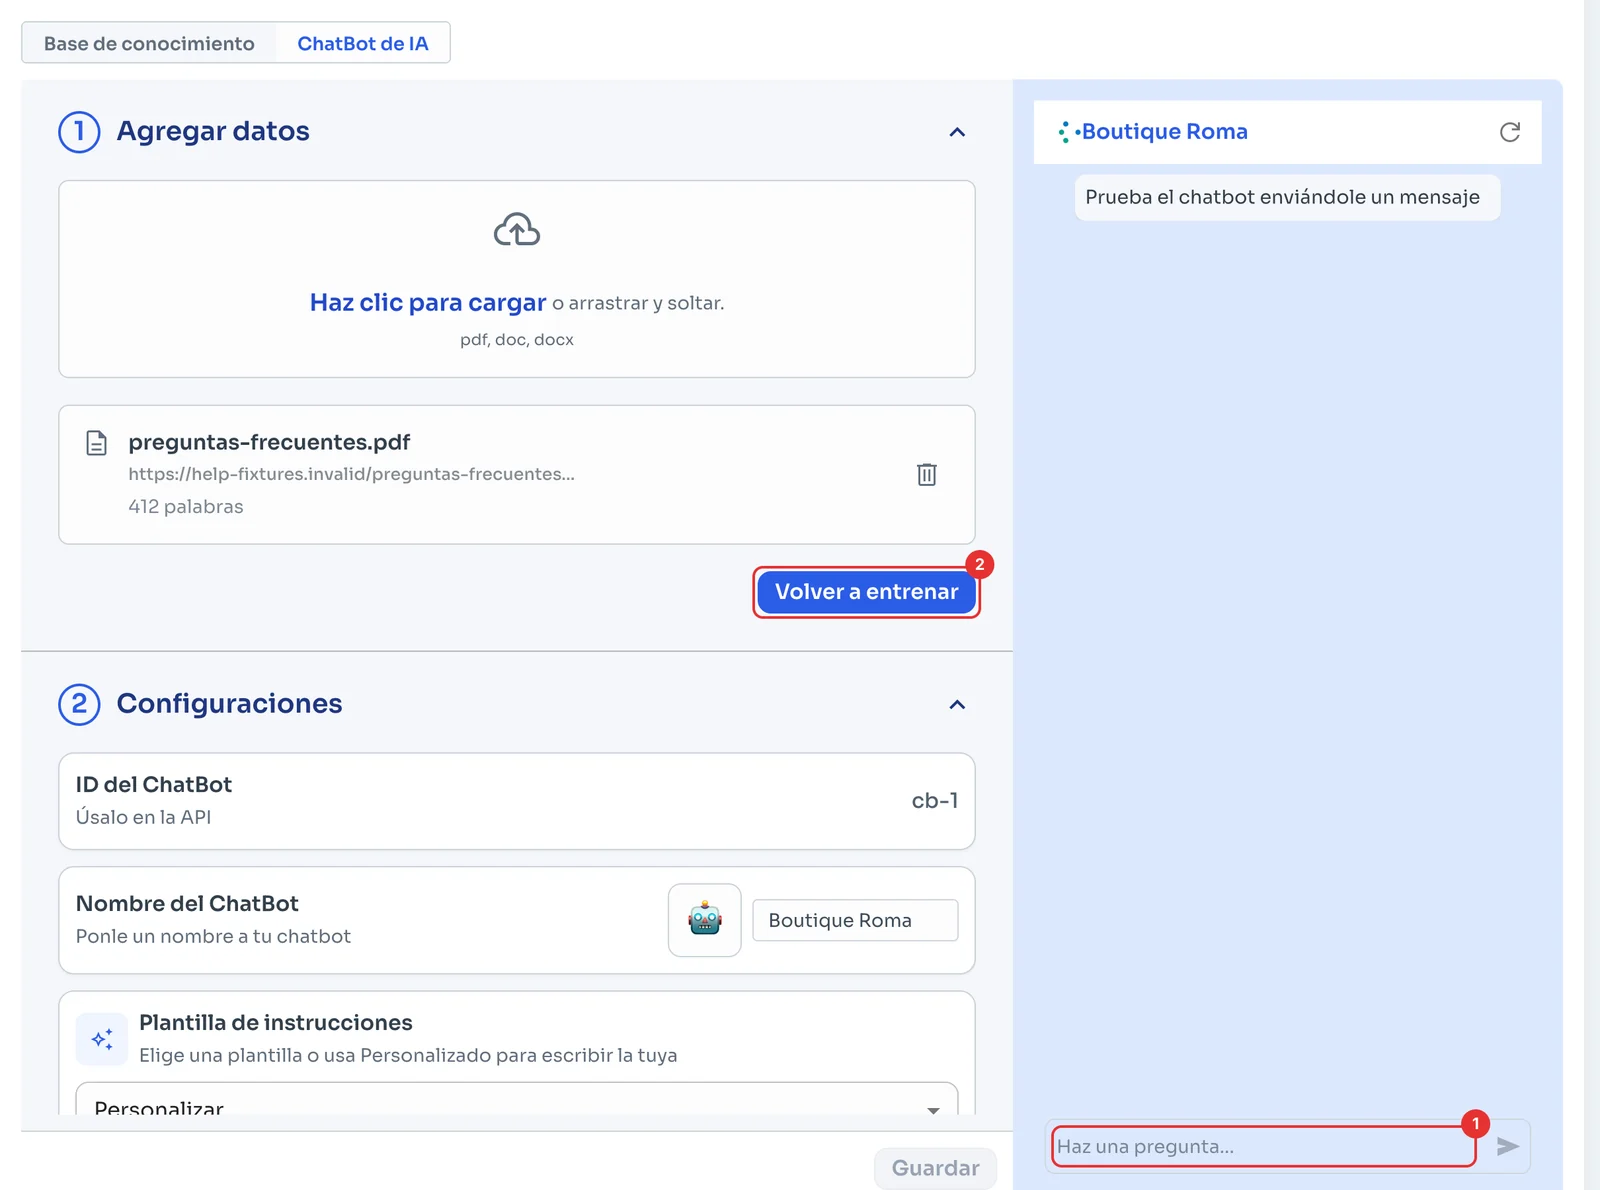Click the sparkle icon by Plantilla de instrucciones
Viewport: 1600px width, 1190px height.
coord(102,1040)
